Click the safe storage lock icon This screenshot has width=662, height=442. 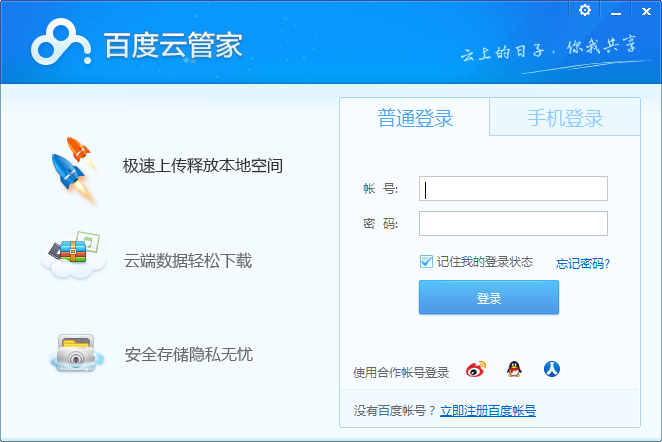[76, 353]
